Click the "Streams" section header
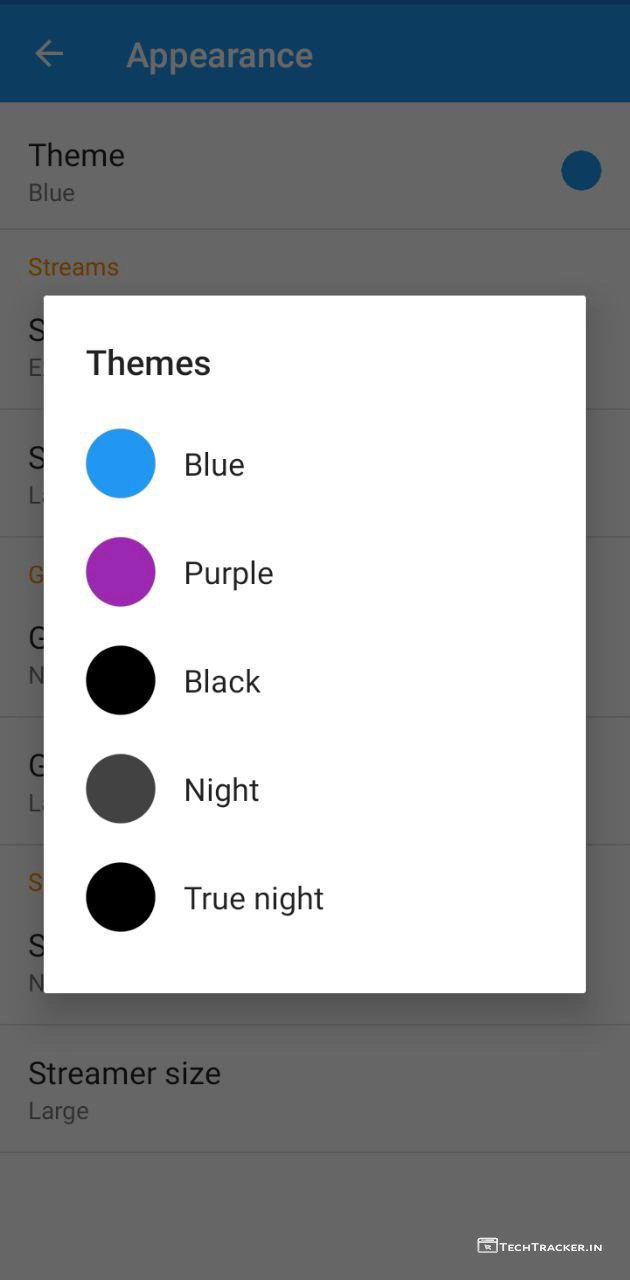Viewport: 630px width, 1280px height. click(x=73, y=267)
